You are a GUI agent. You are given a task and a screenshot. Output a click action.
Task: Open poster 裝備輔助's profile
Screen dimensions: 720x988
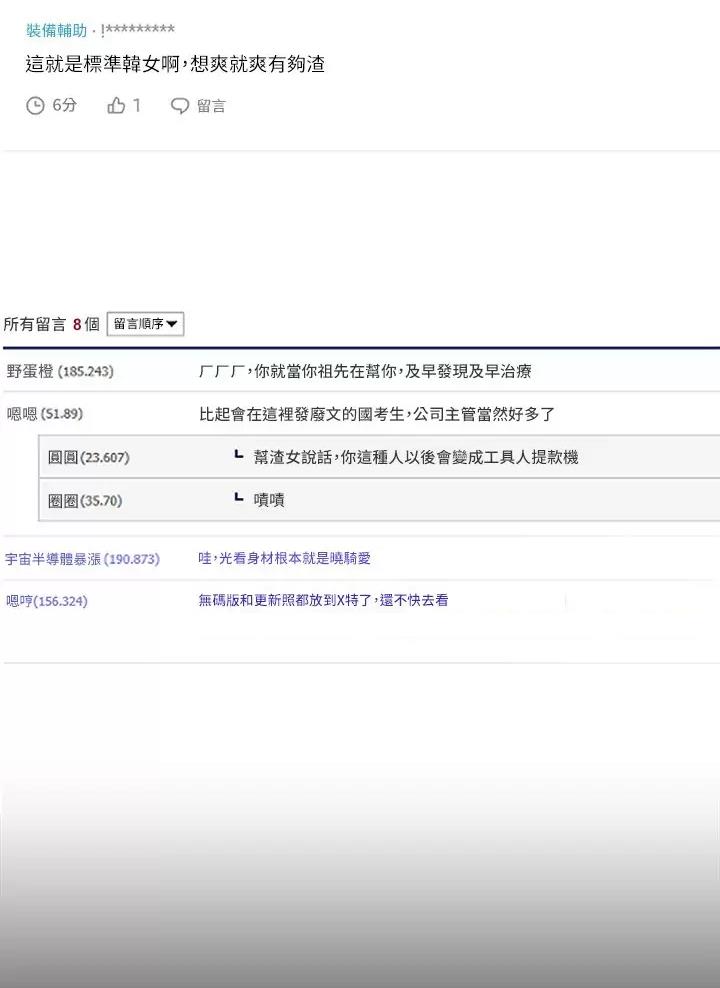(x=56, y=30)
